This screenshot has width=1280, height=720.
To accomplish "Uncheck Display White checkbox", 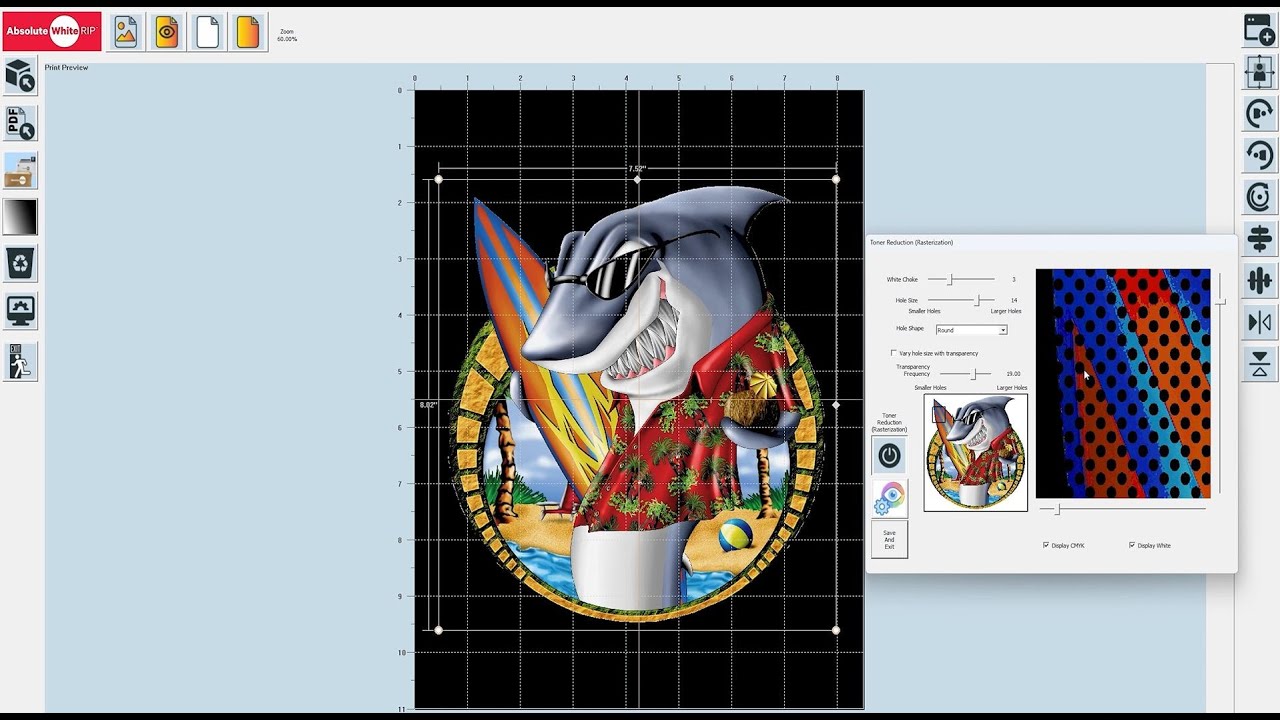I will pos(1132,545).
